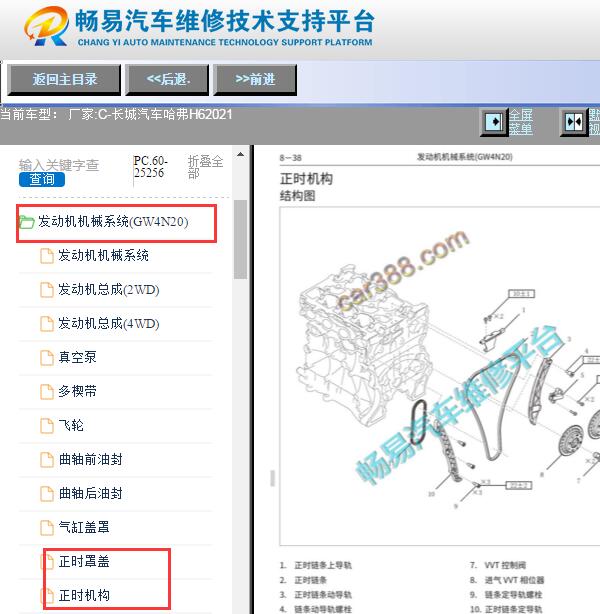Open the 气缸盖罩 page
Screen dimensions: 600x614
84,527
